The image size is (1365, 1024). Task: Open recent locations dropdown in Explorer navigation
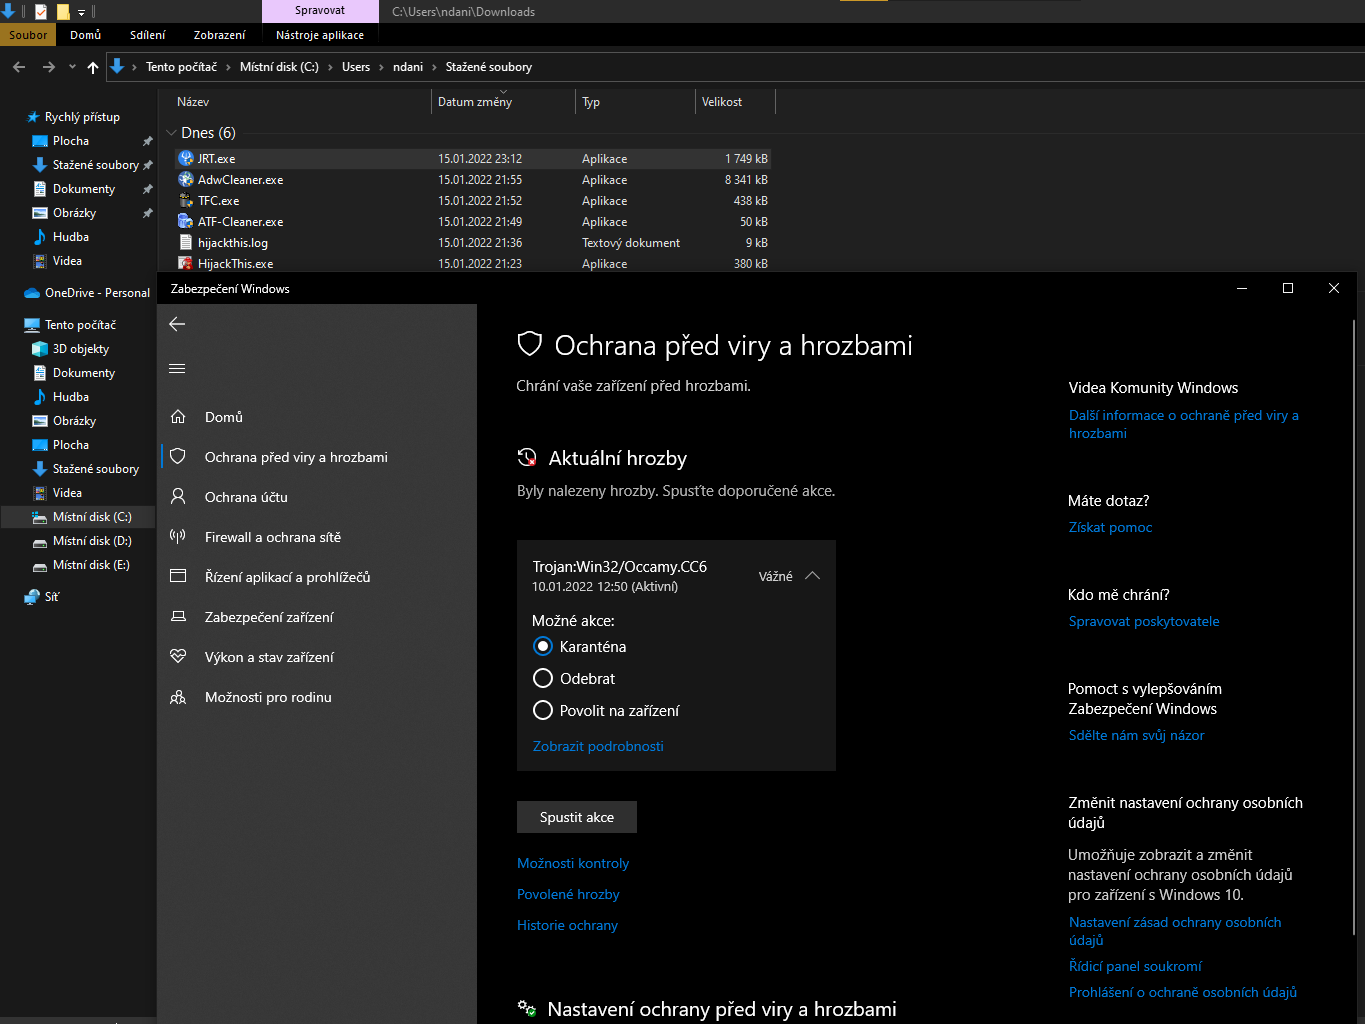72,67
